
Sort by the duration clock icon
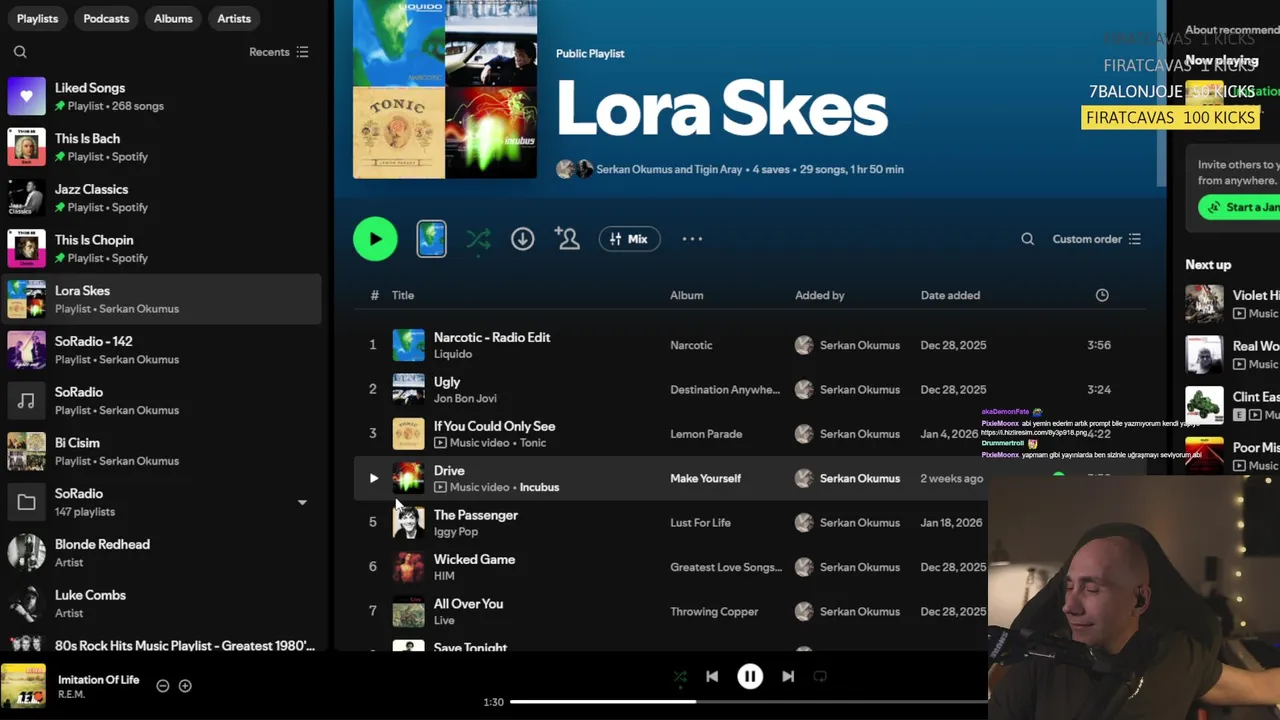click(1102, 295)
